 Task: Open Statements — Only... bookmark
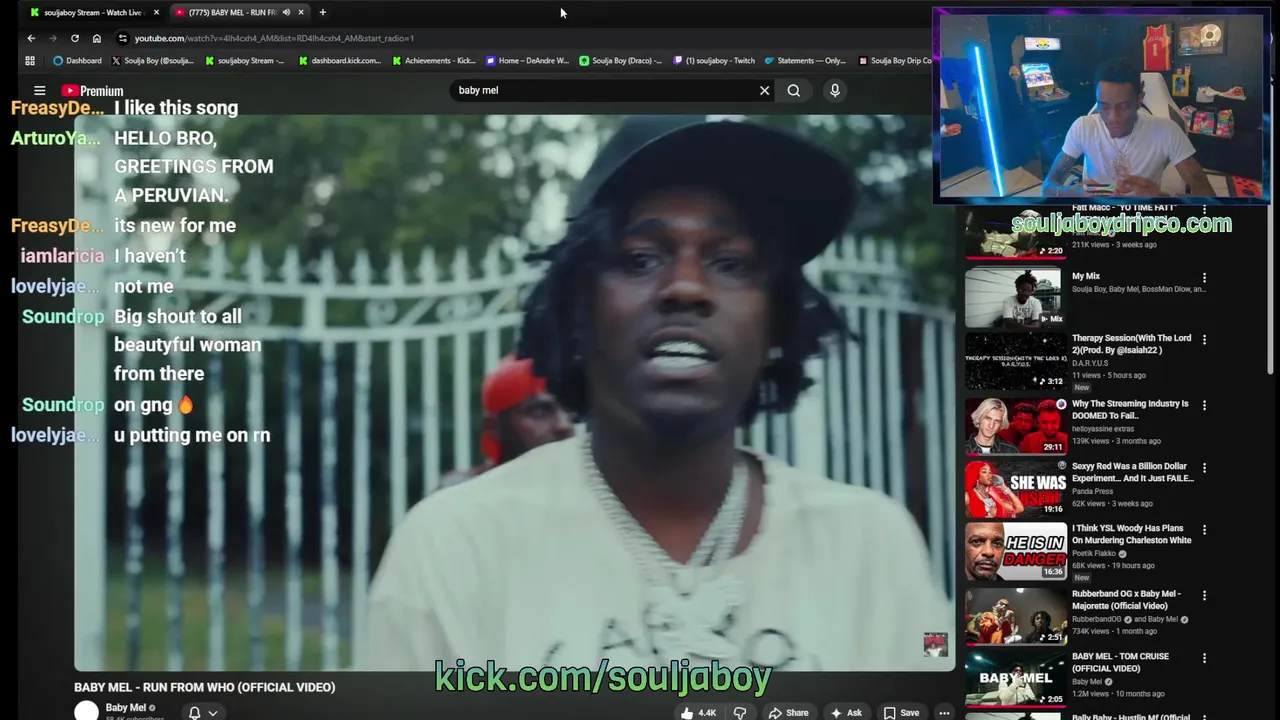point(805,60)
